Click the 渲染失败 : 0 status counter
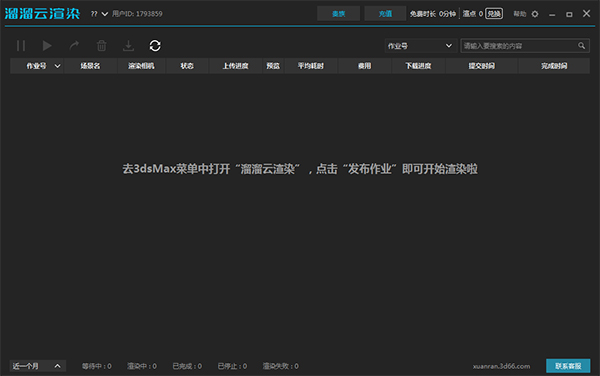This screenshot has width=600, height=376. 280,366
